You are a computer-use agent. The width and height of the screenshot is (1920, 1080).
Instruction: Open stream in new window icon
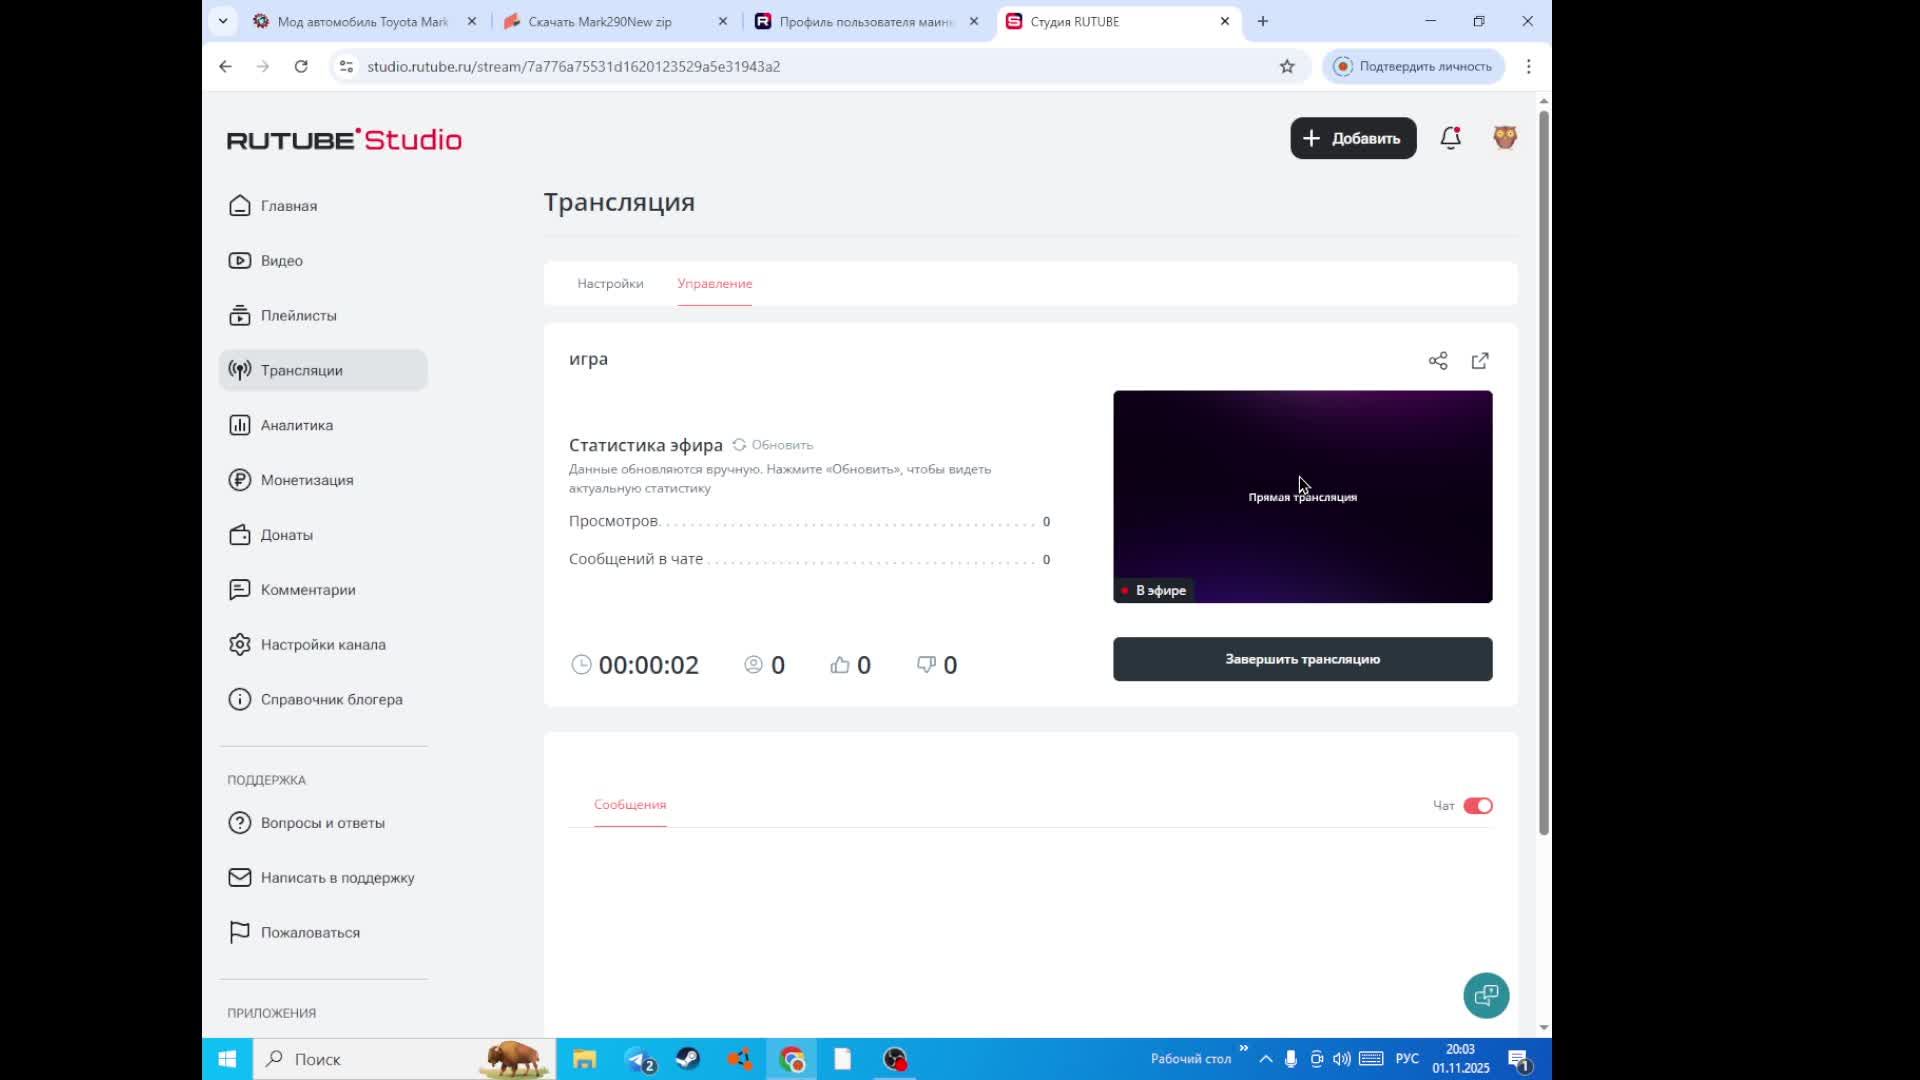1480,361
